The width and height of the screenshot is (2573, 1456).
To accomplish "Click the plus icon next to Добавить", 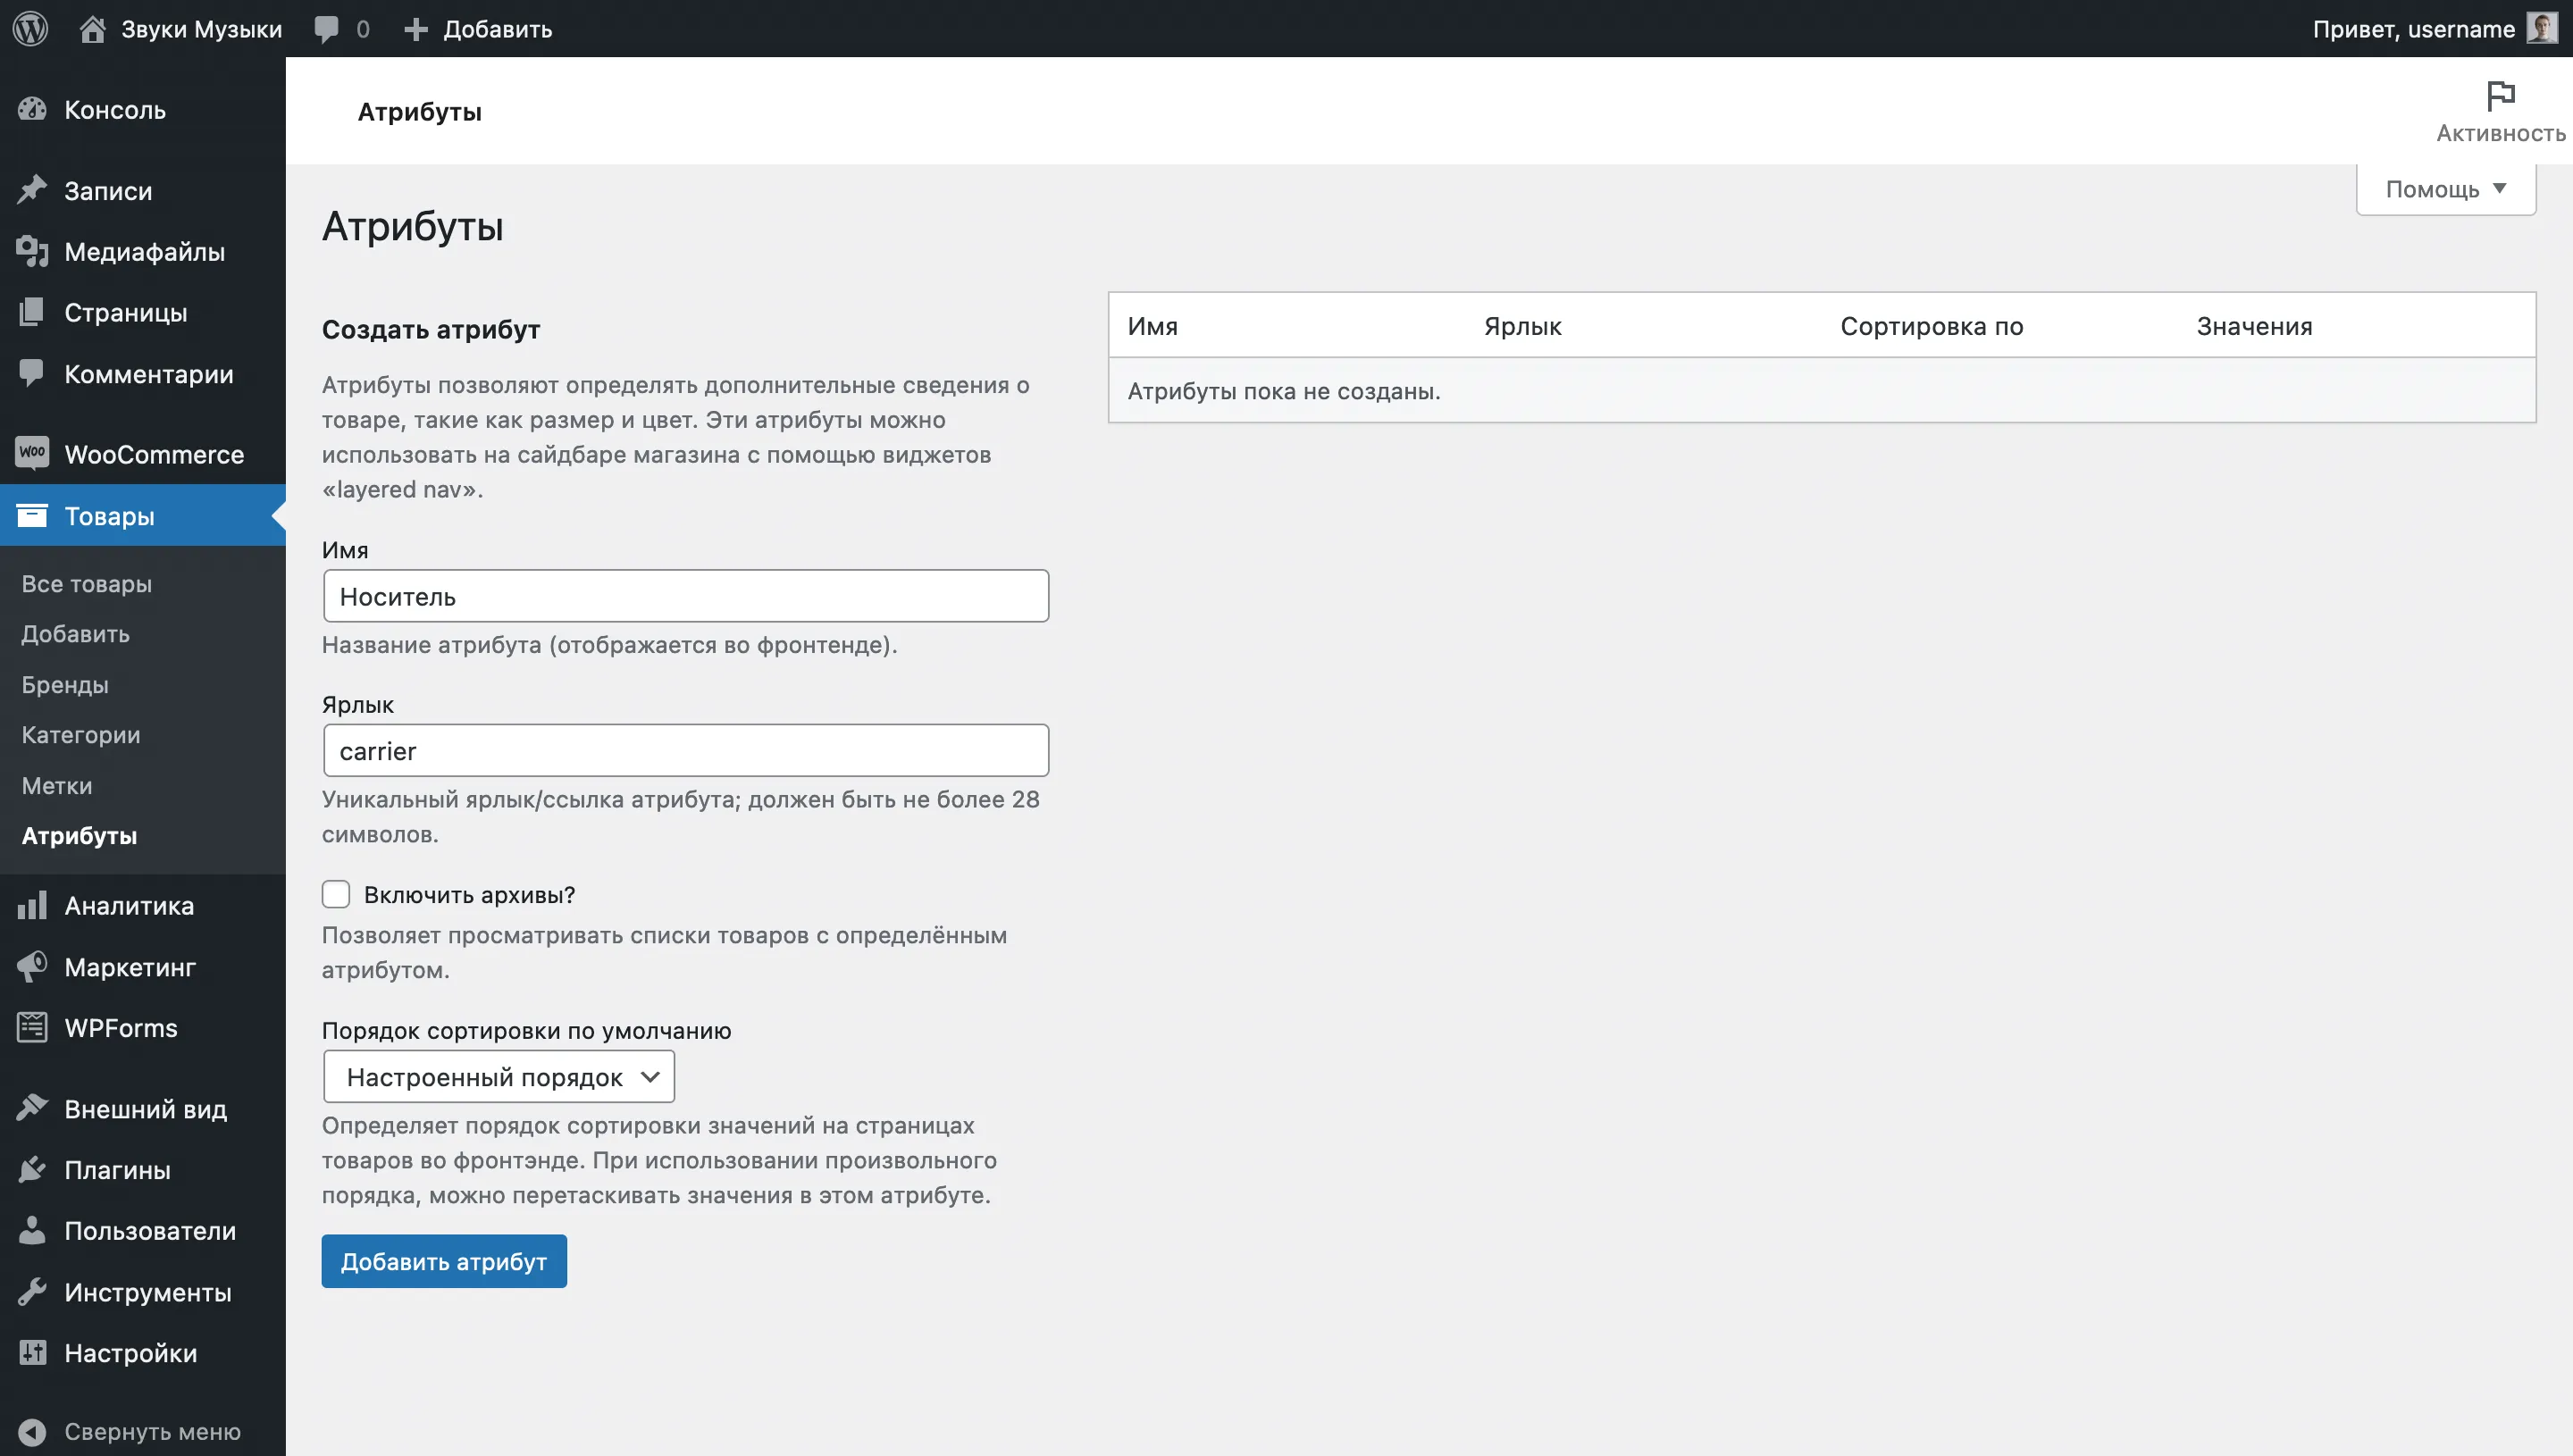I will pos(416,29).
